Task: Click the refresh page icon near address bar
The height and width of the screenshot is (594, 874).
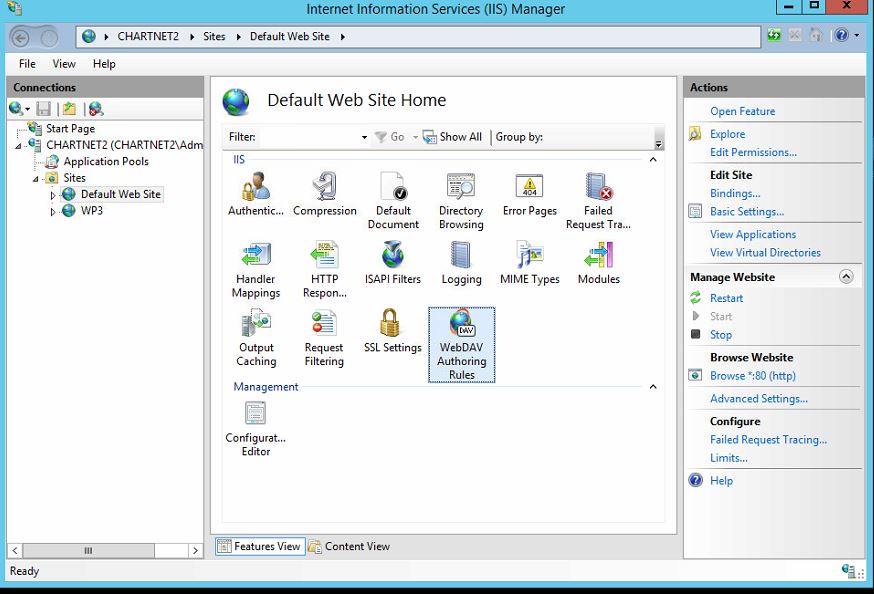Action: 774,35
